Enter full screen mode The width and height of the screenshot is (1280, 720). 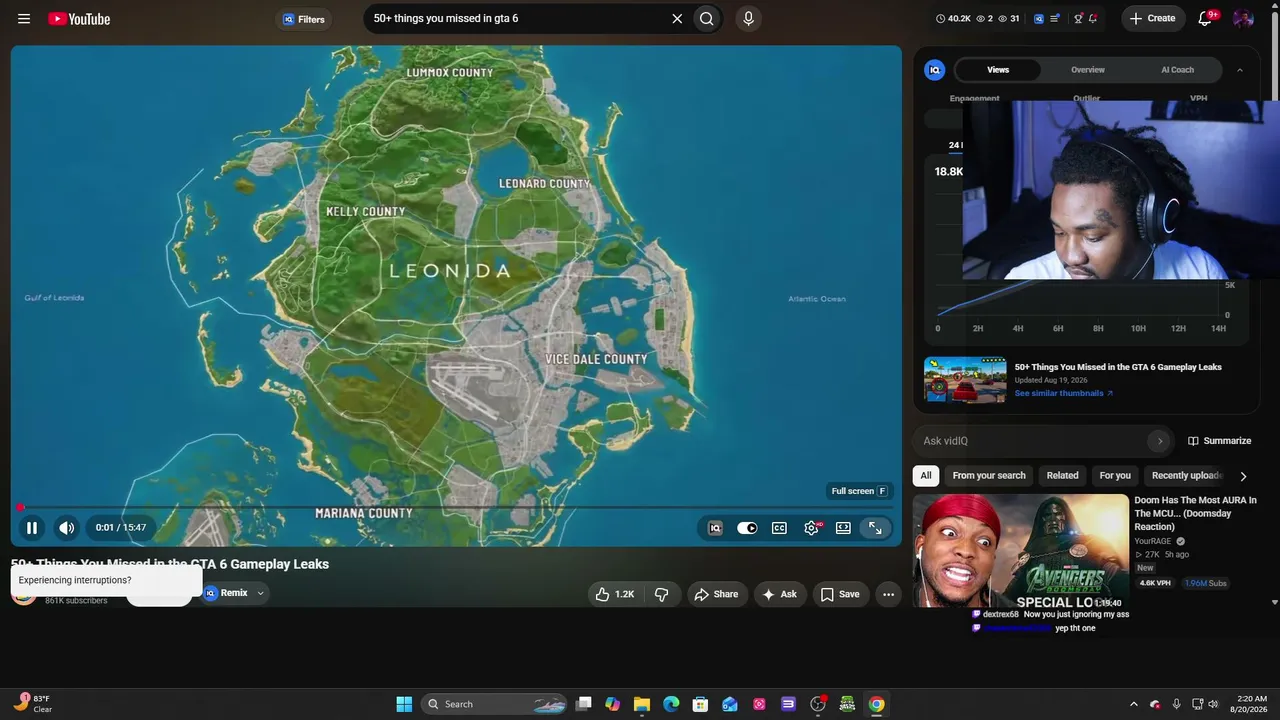(875, 528)
